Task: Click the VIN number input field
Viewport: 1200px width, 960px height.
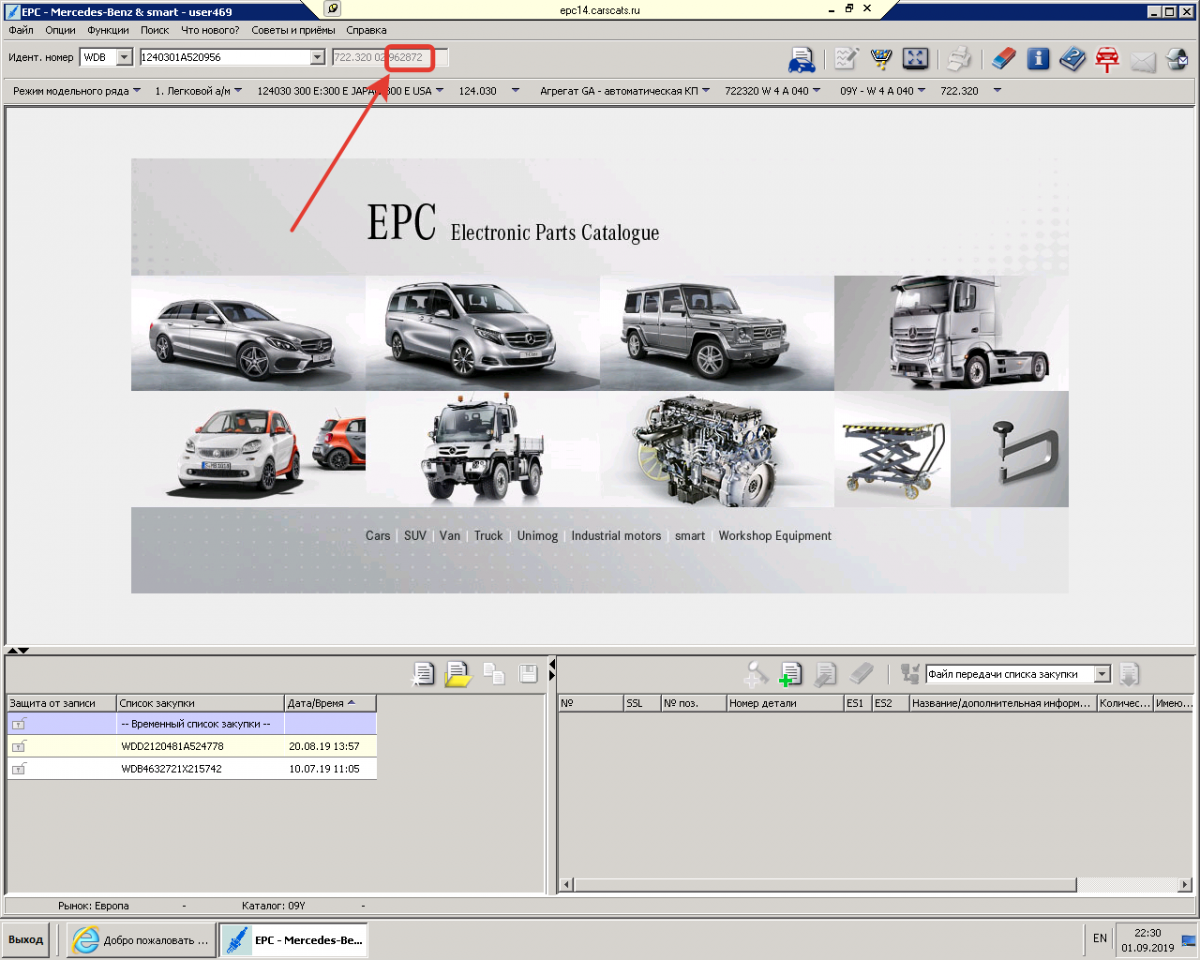Action: click(233, 58)
